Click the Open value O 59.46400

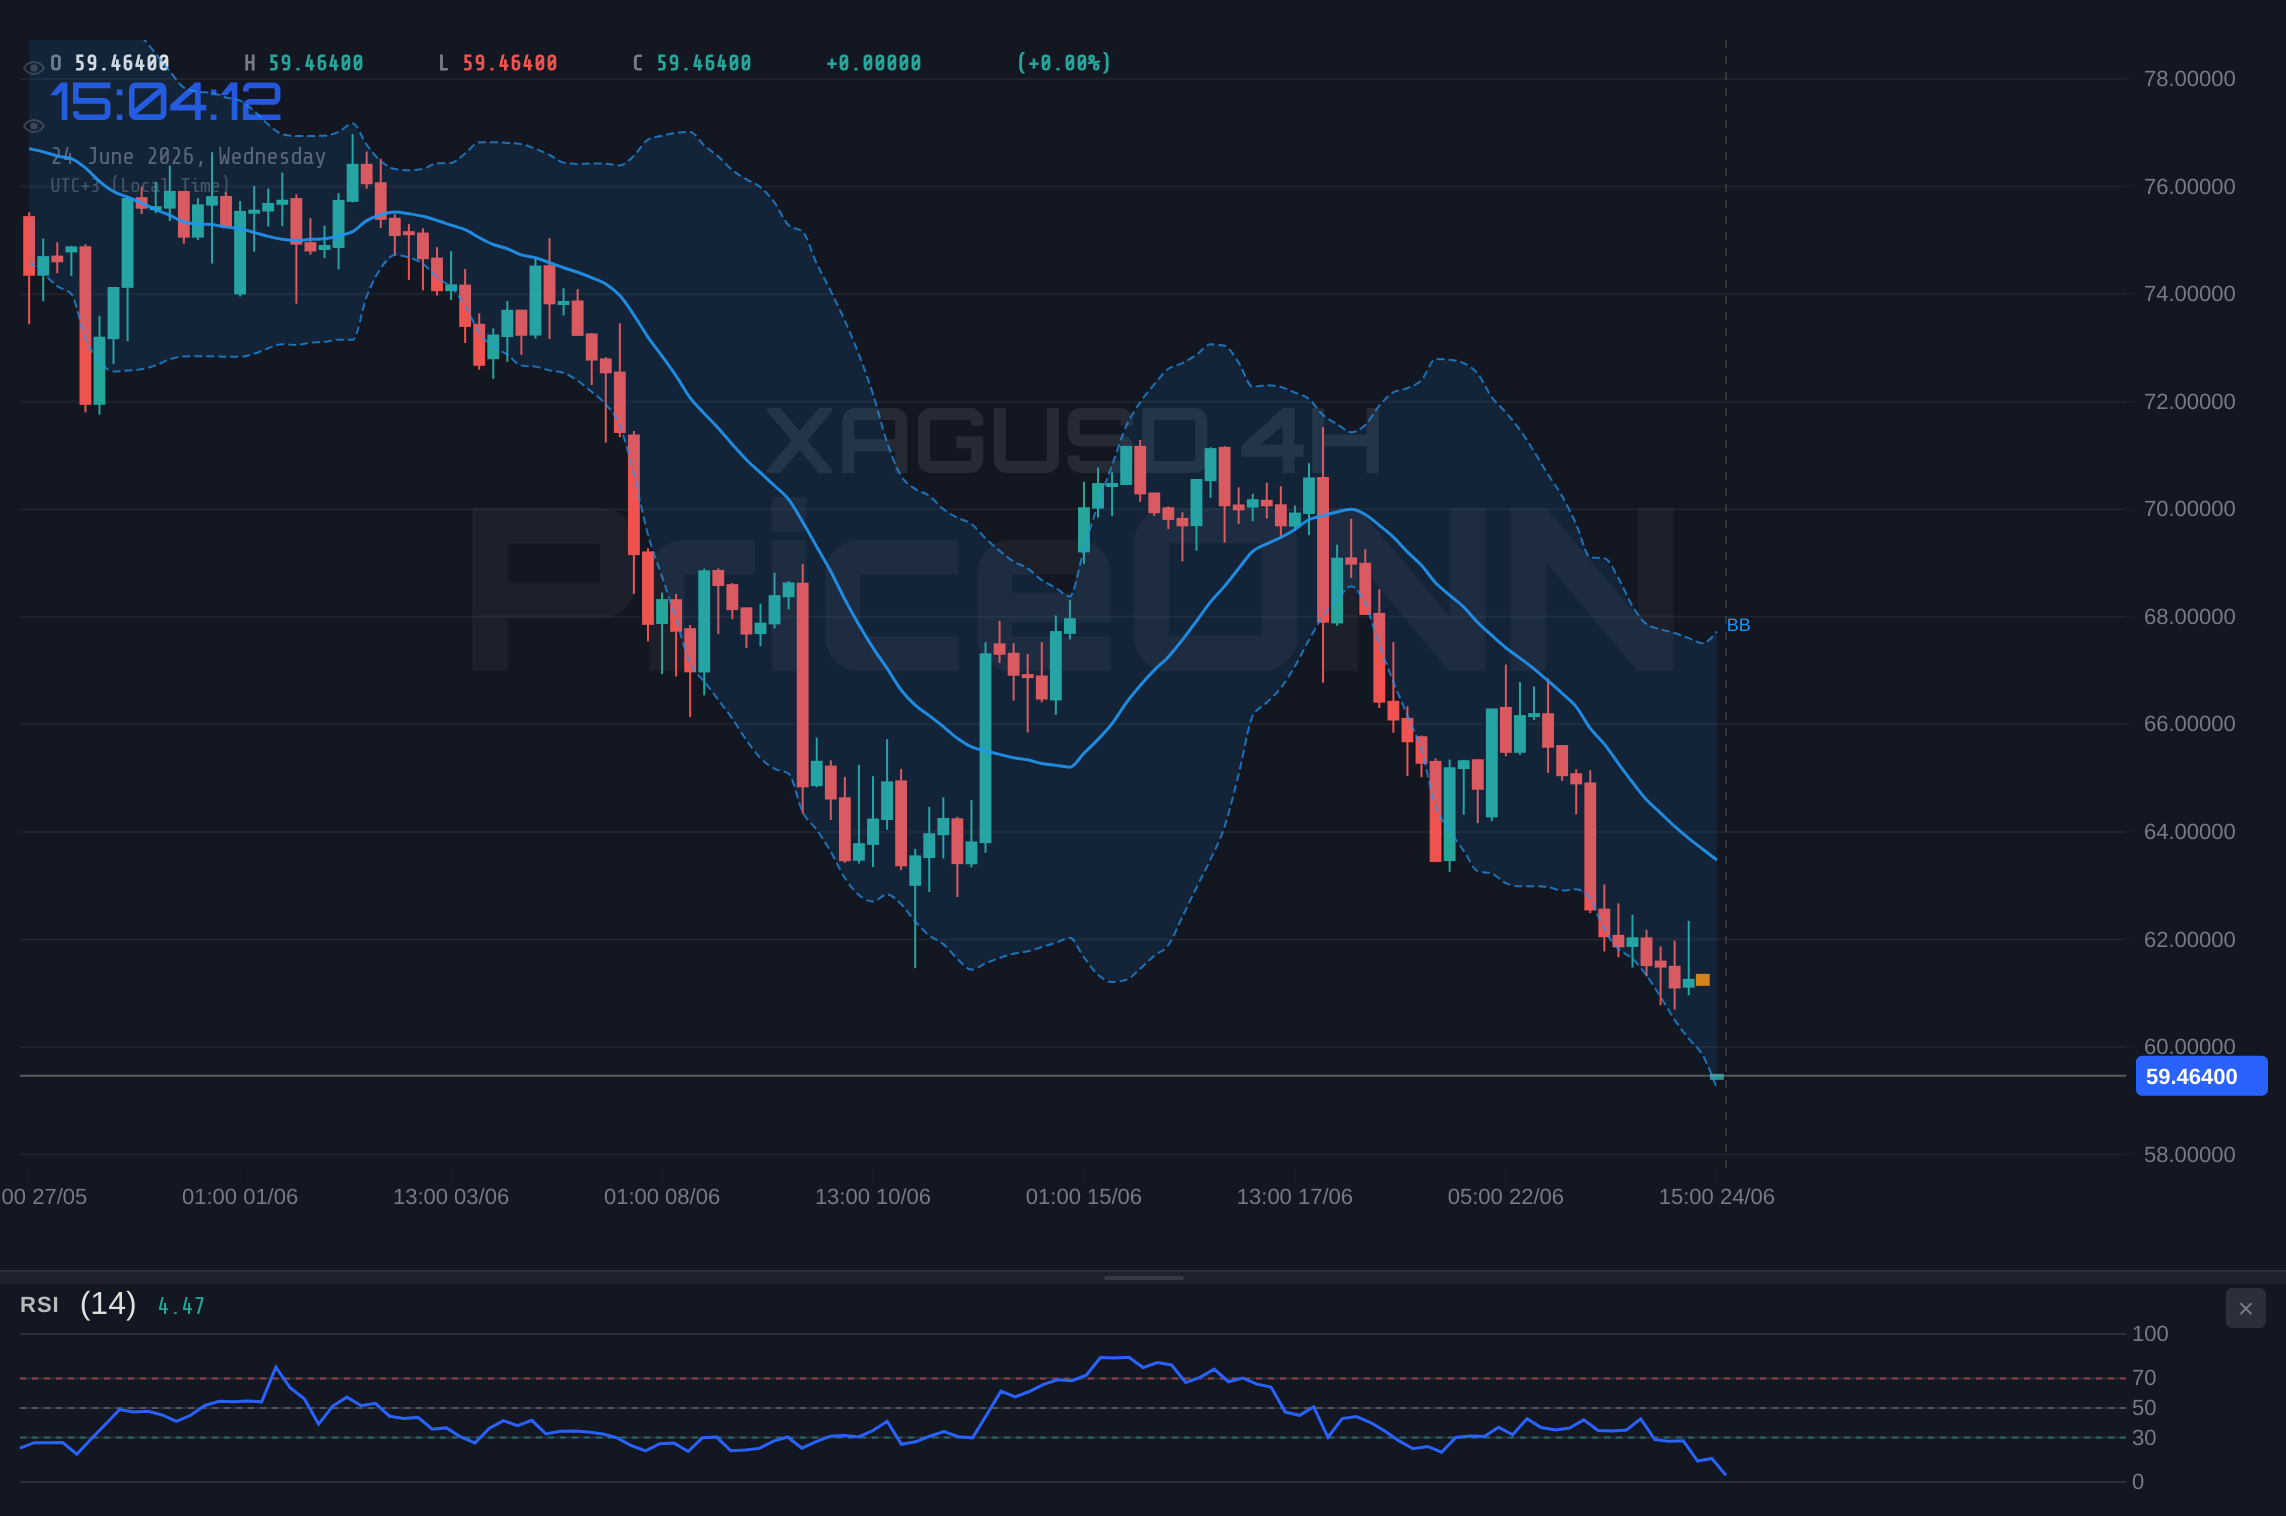pos(110,63)
